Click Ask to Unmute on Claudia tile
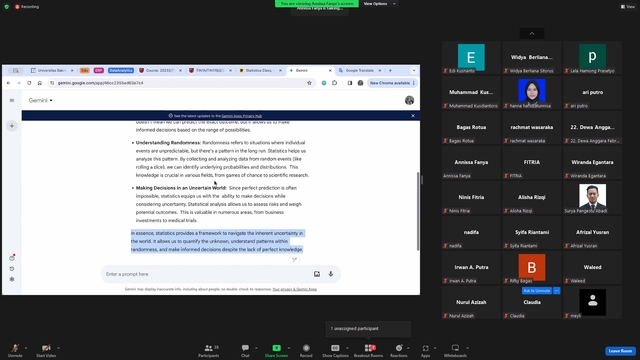Screen dimensions: 640x360 pyautogui.click(x=537, y=291)
